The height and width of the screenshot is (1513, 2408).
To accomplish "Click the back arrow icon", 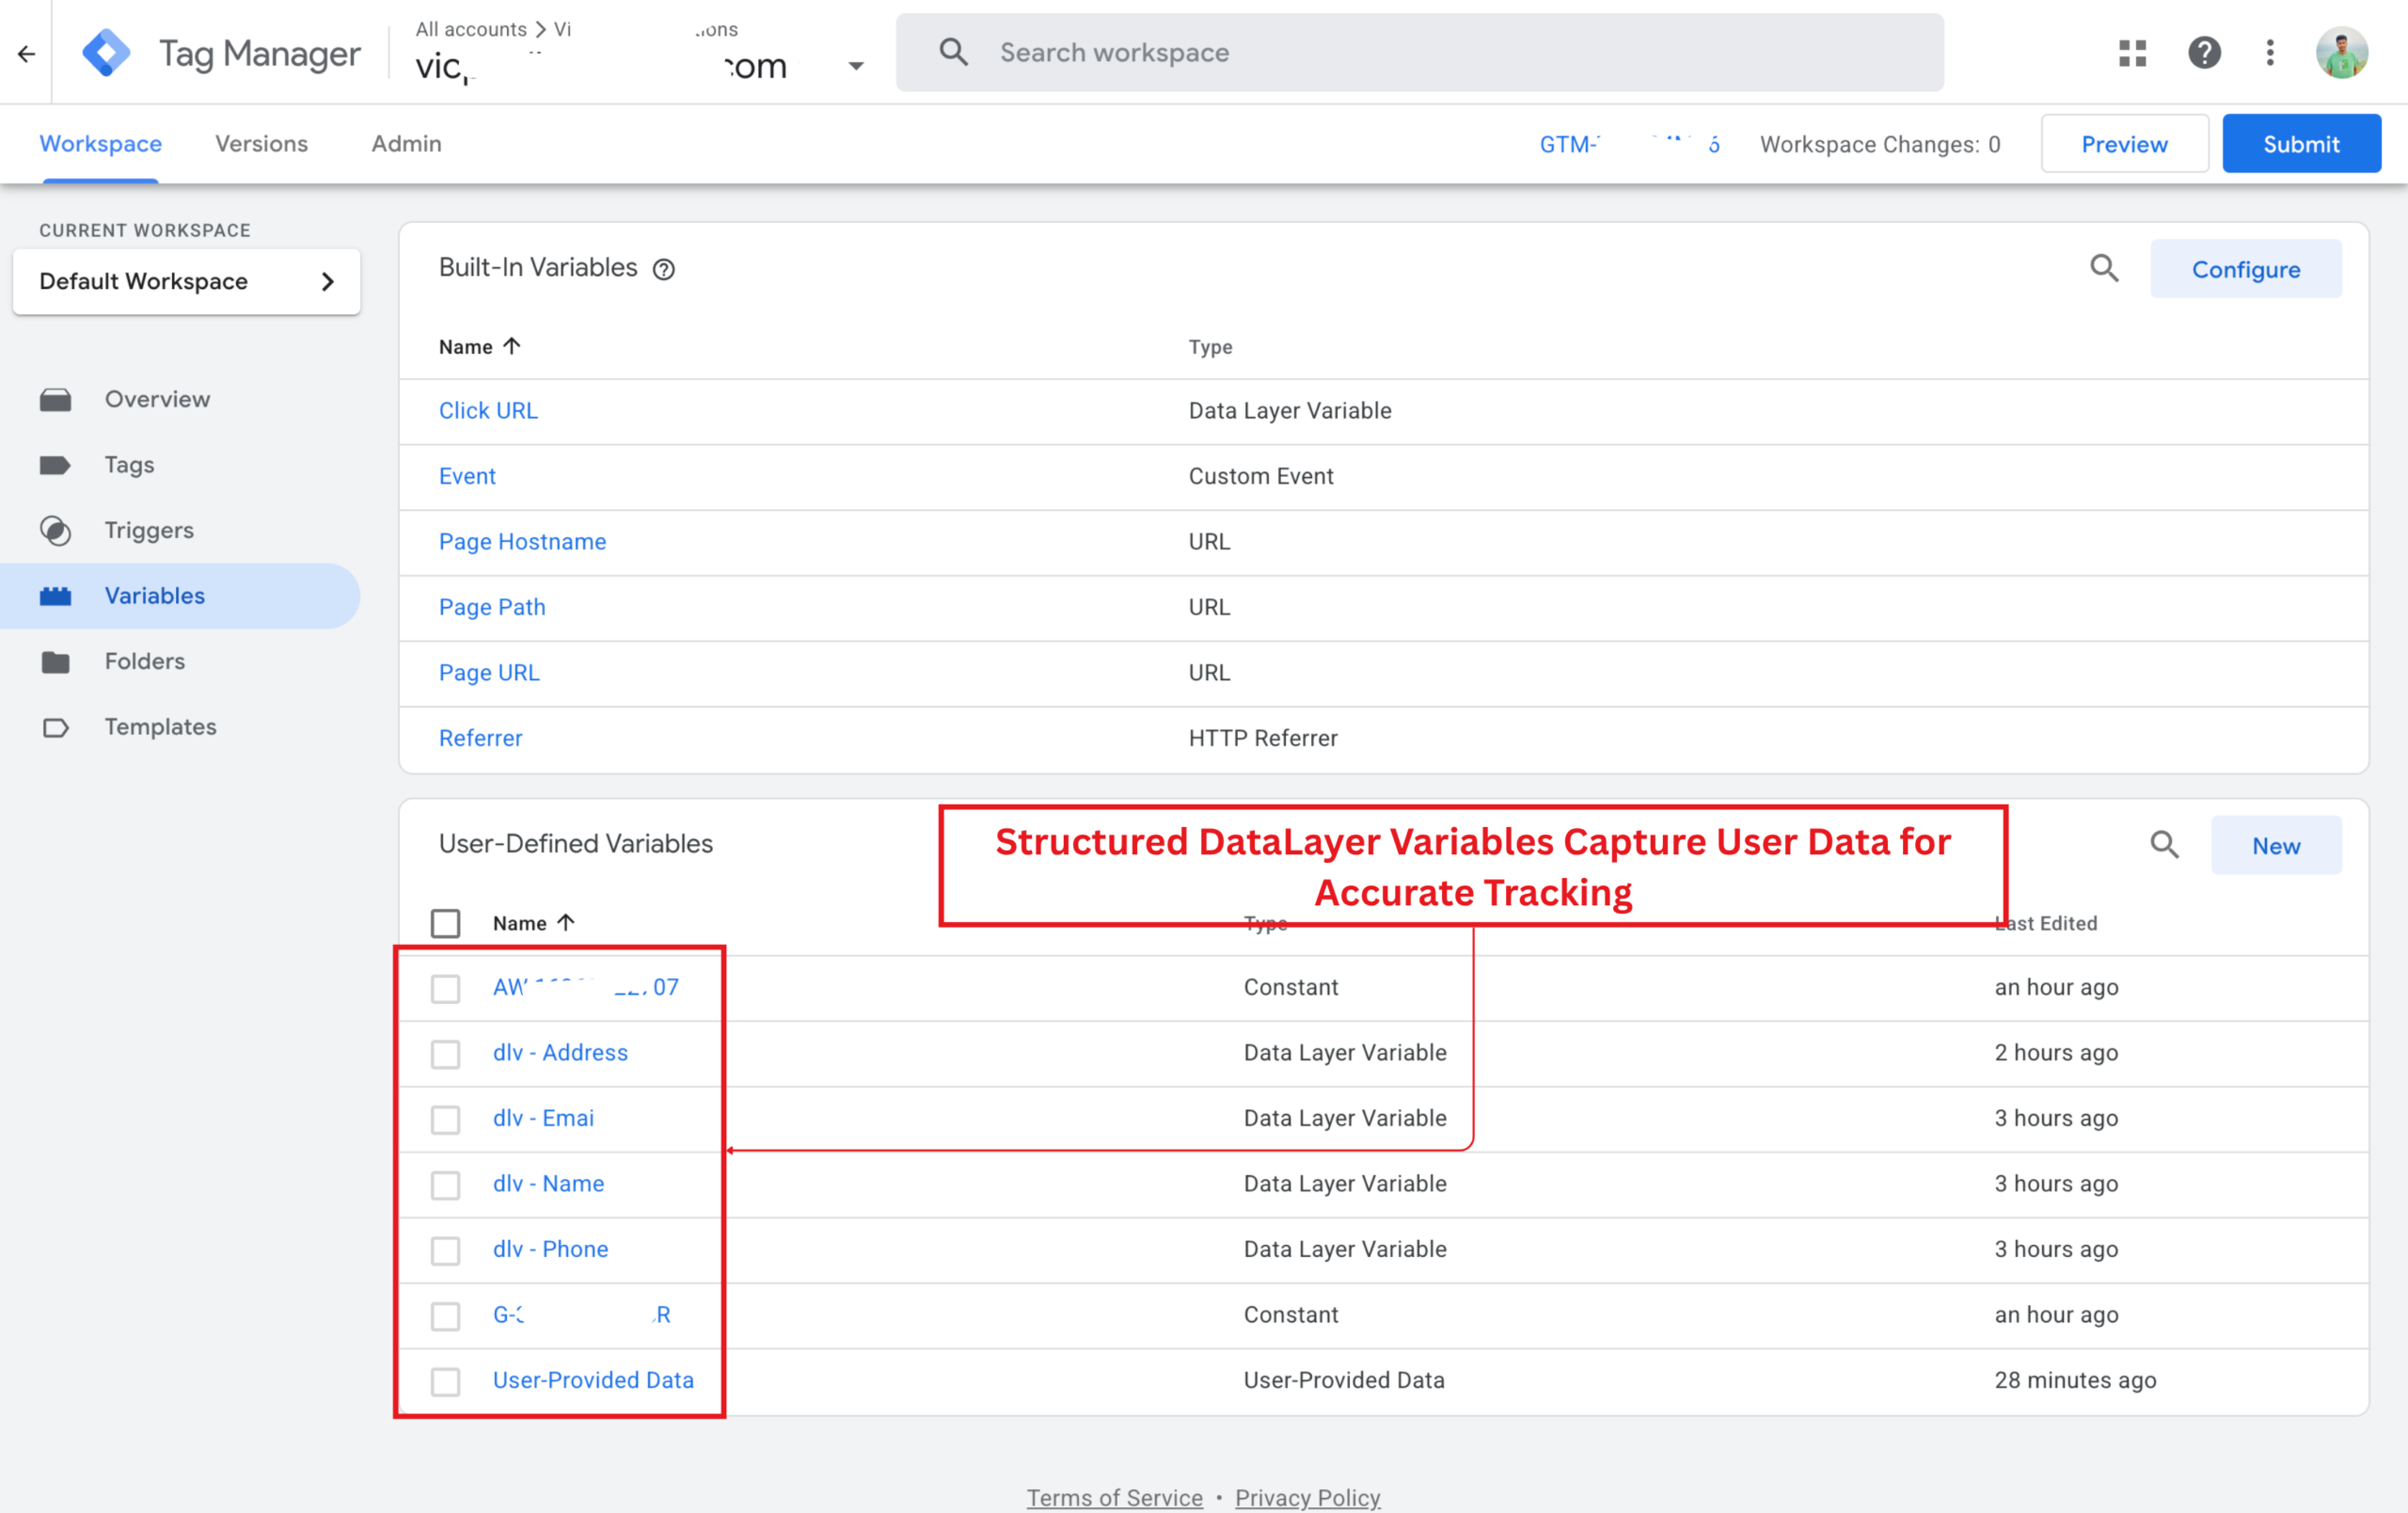I will [x=27, y=53].
